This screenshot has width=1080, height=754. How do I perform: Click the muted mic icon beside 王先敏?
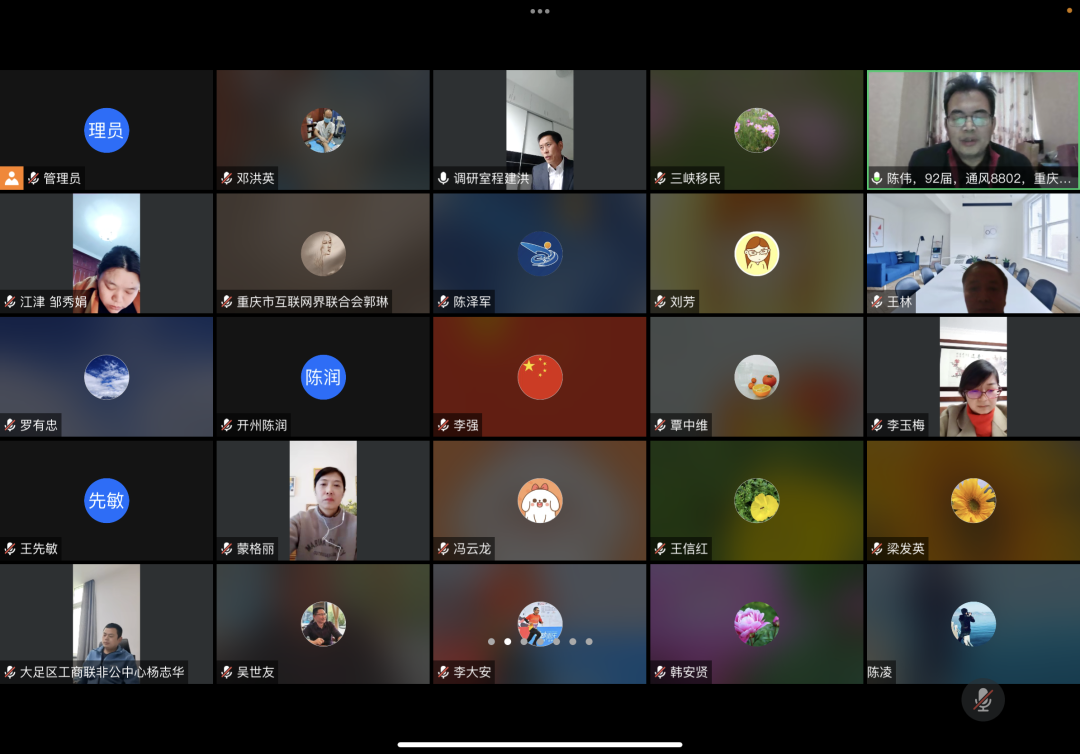tap(10, 549)
